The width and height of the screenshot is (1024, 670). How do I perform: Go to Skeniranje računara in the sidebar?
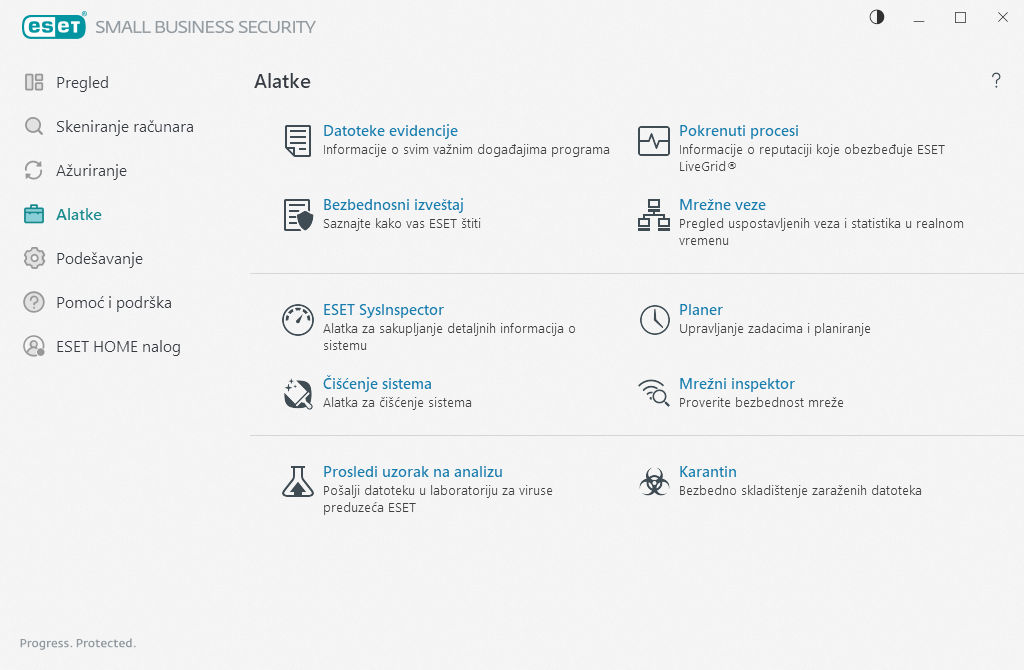click(x=124, y=127)
